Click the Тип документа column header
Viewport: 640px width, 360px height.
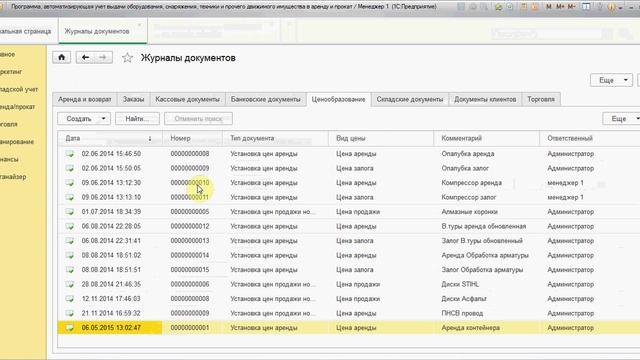276,138
